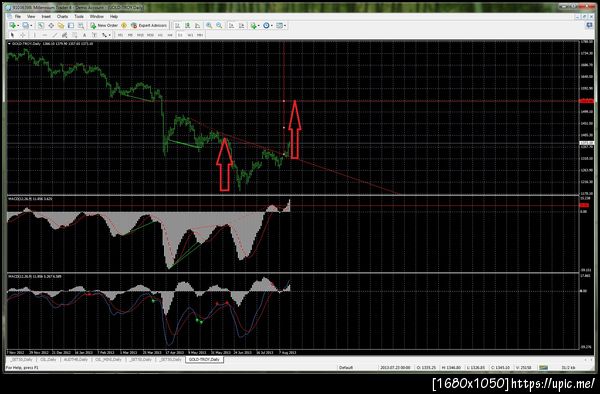Switch timeframe to H4
This screenshot has width=600, height=394.
coord(170,35)
